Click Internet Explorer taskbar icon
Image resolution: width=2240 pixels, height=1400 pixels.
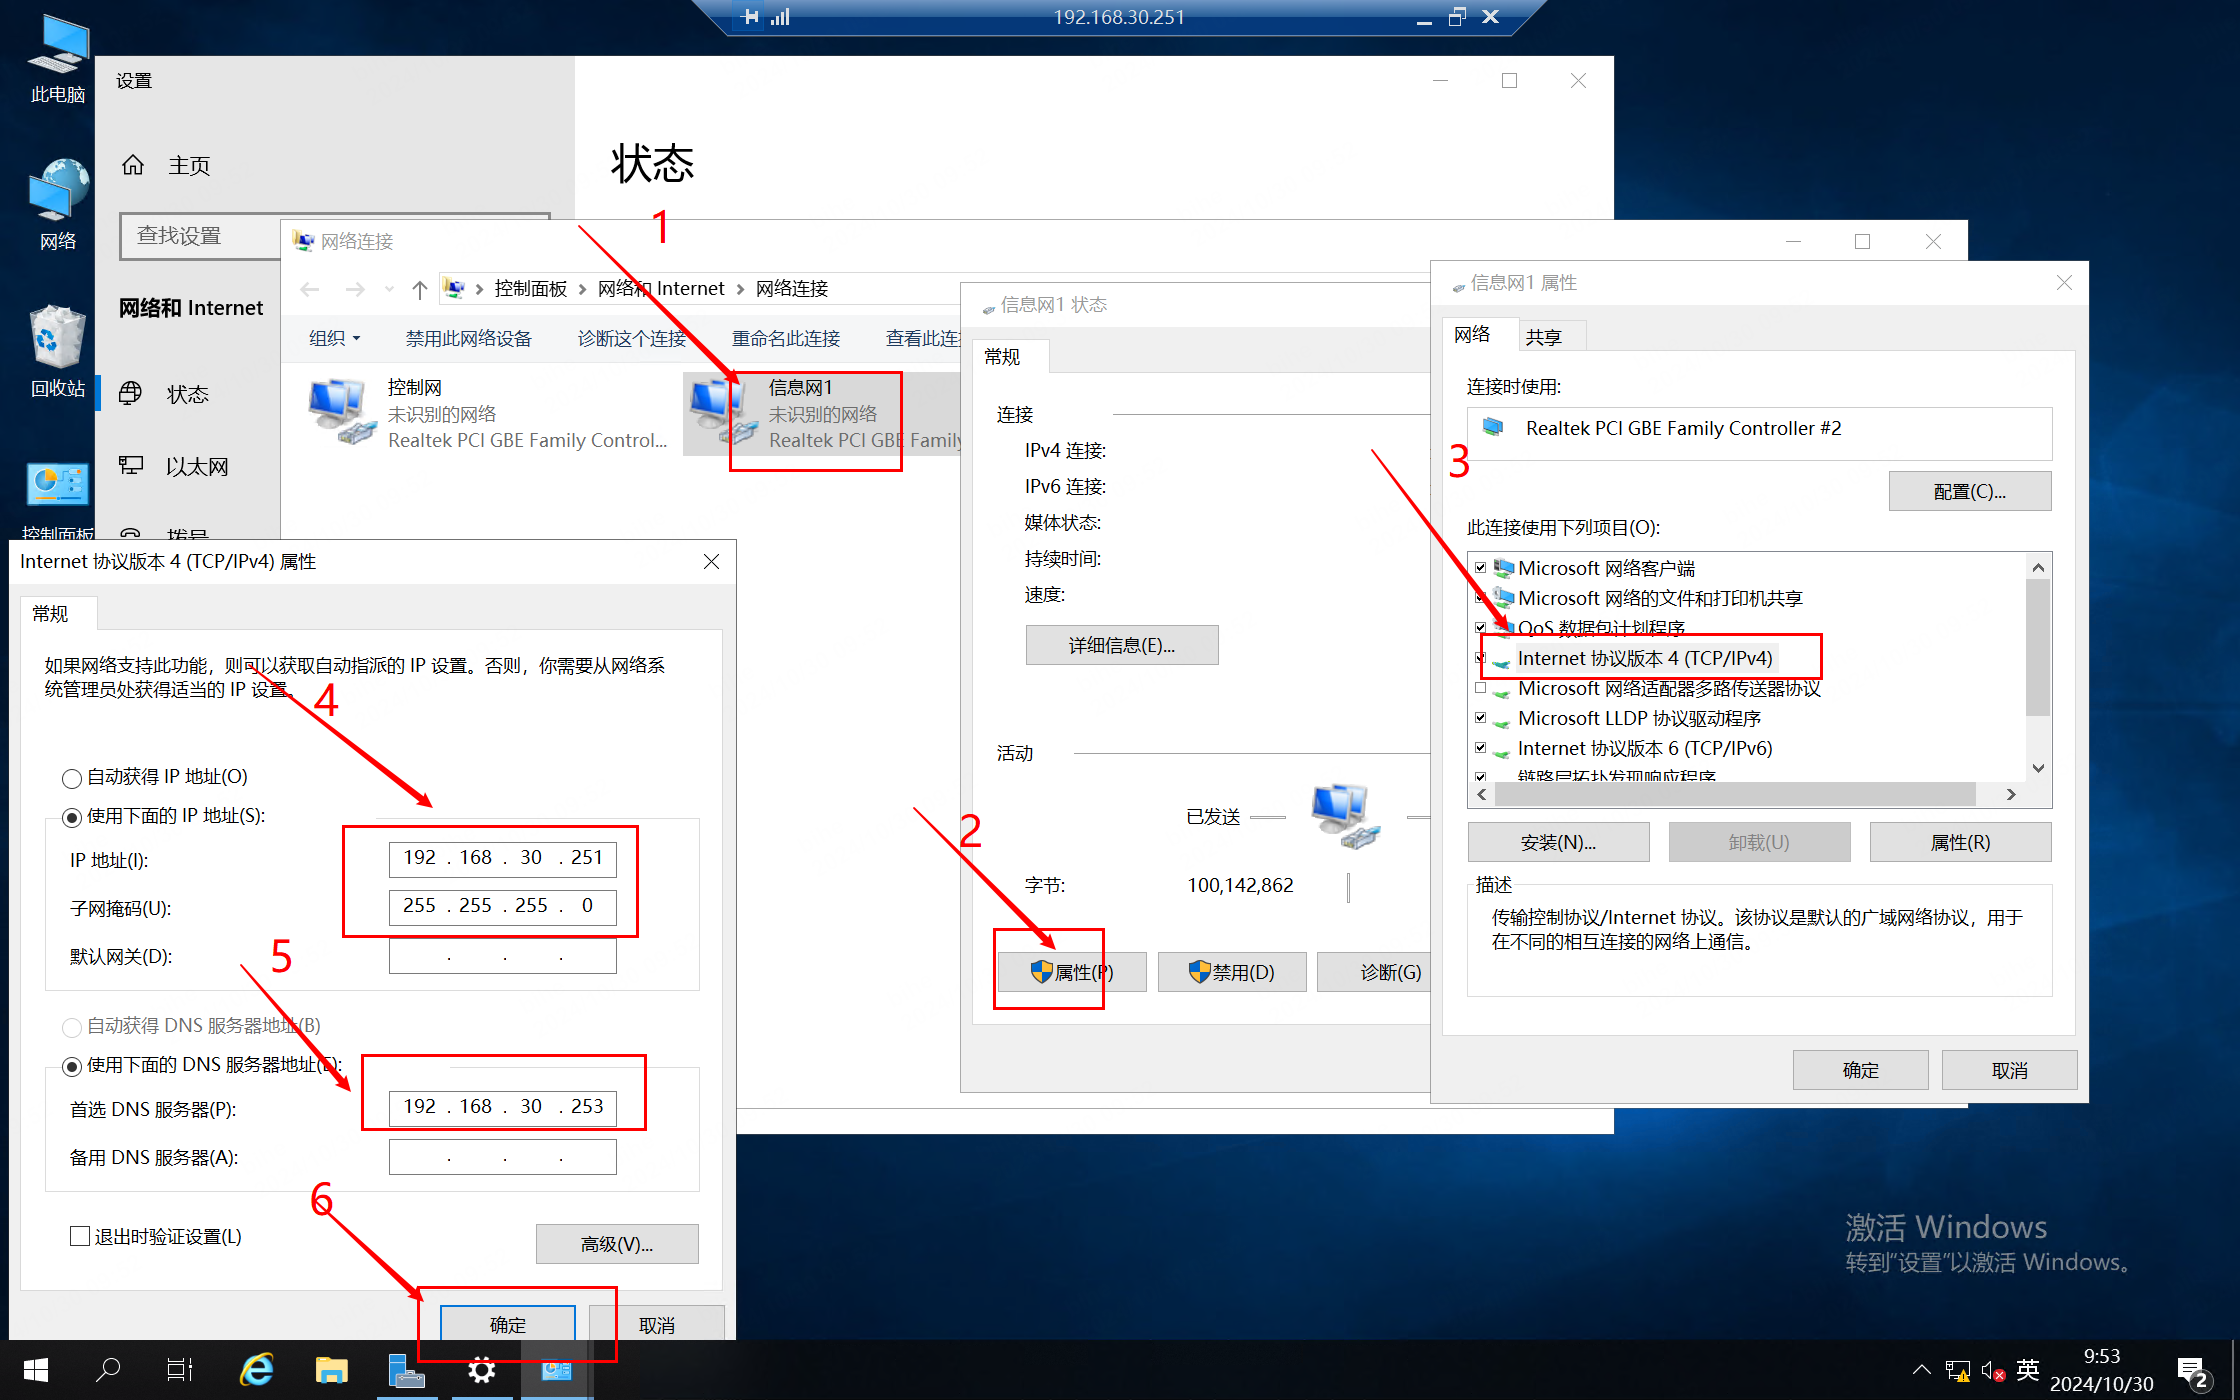pyautogui.click(x=257, y=1369)
